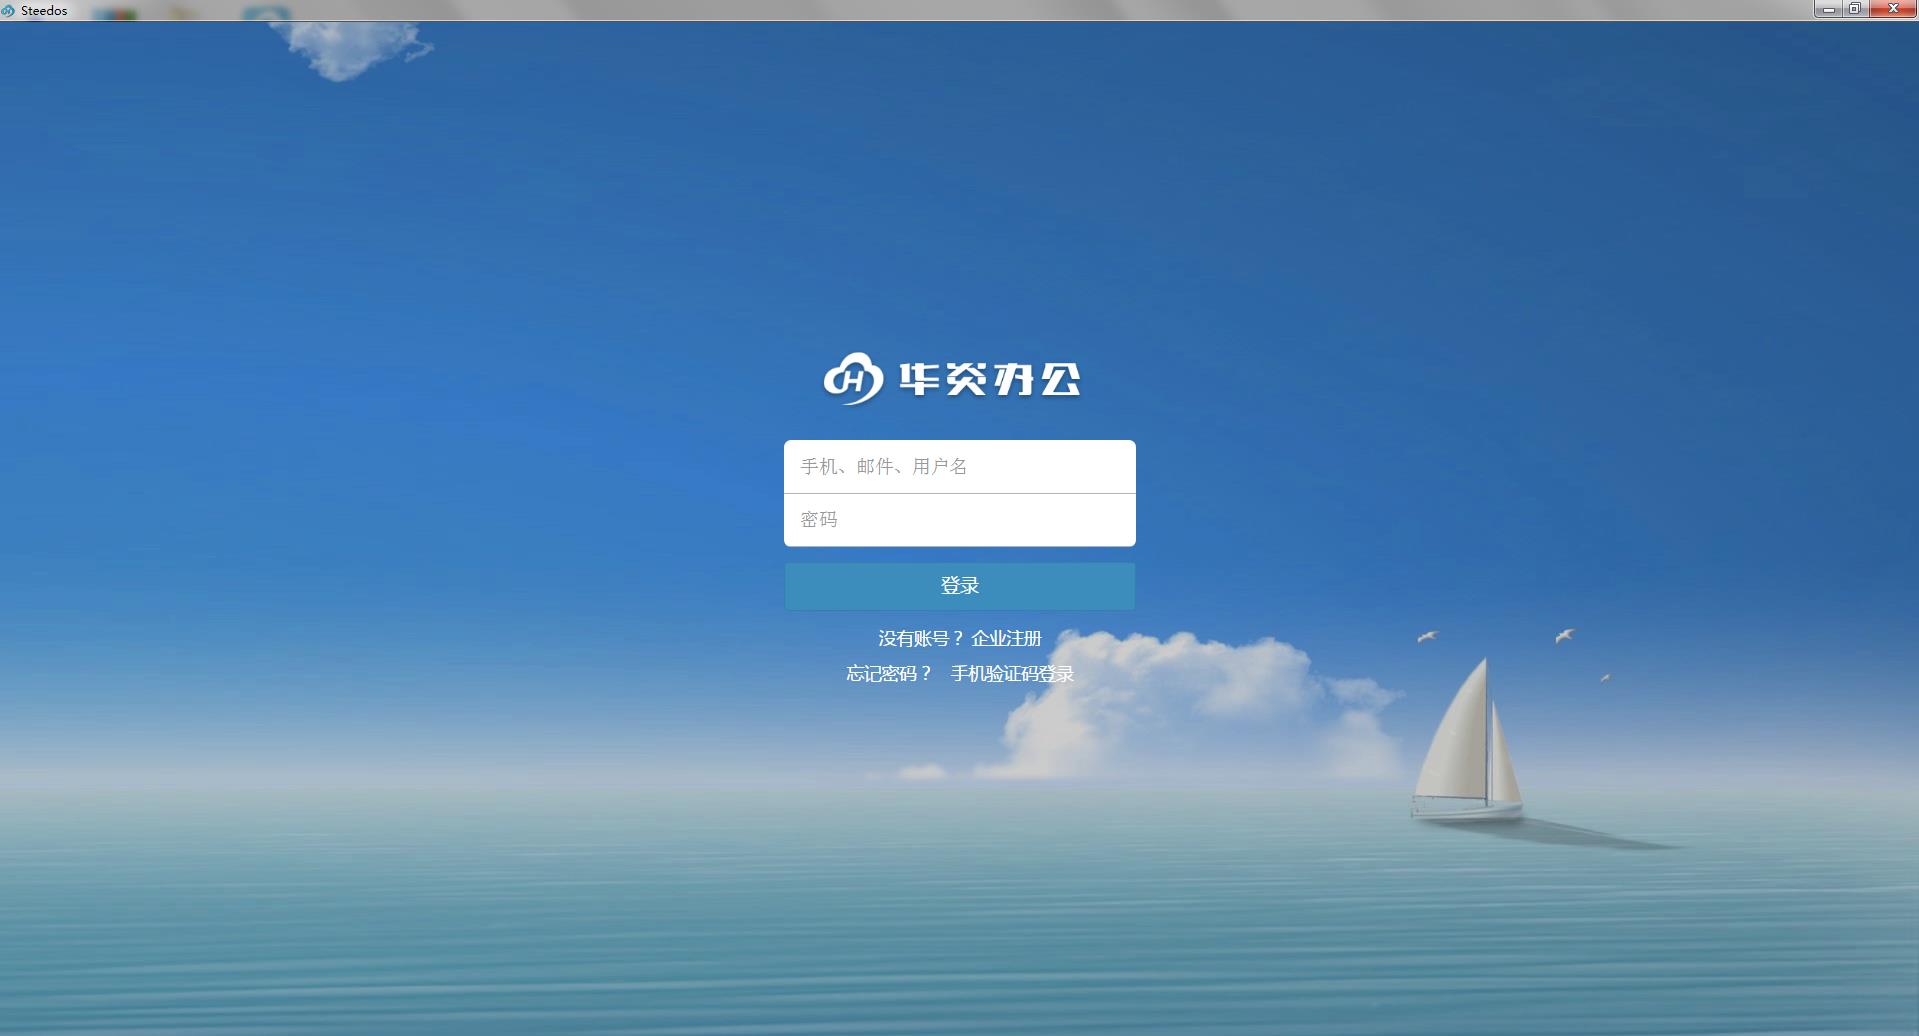Click the 没有账号？ prompt text
The image size is (1919, 1036).
[x=917, y=637]
